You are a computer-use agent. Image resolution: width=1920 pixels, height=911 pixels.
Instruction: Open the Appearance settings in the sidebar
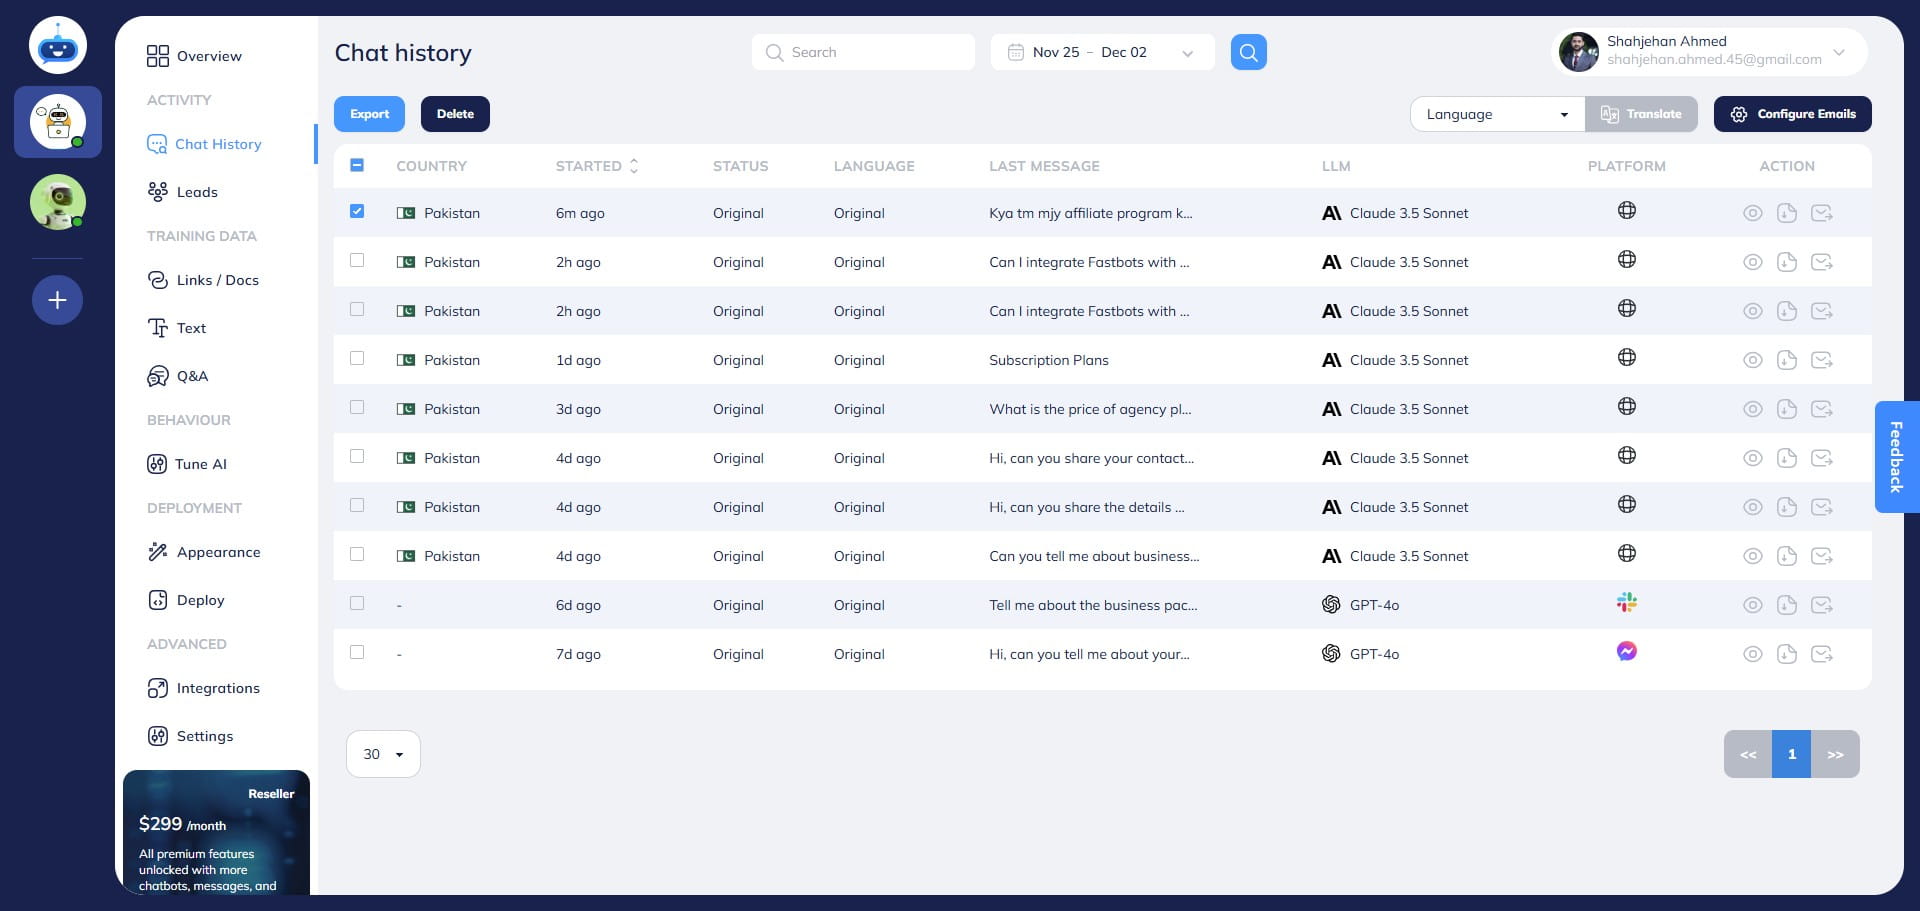[218, 552]
